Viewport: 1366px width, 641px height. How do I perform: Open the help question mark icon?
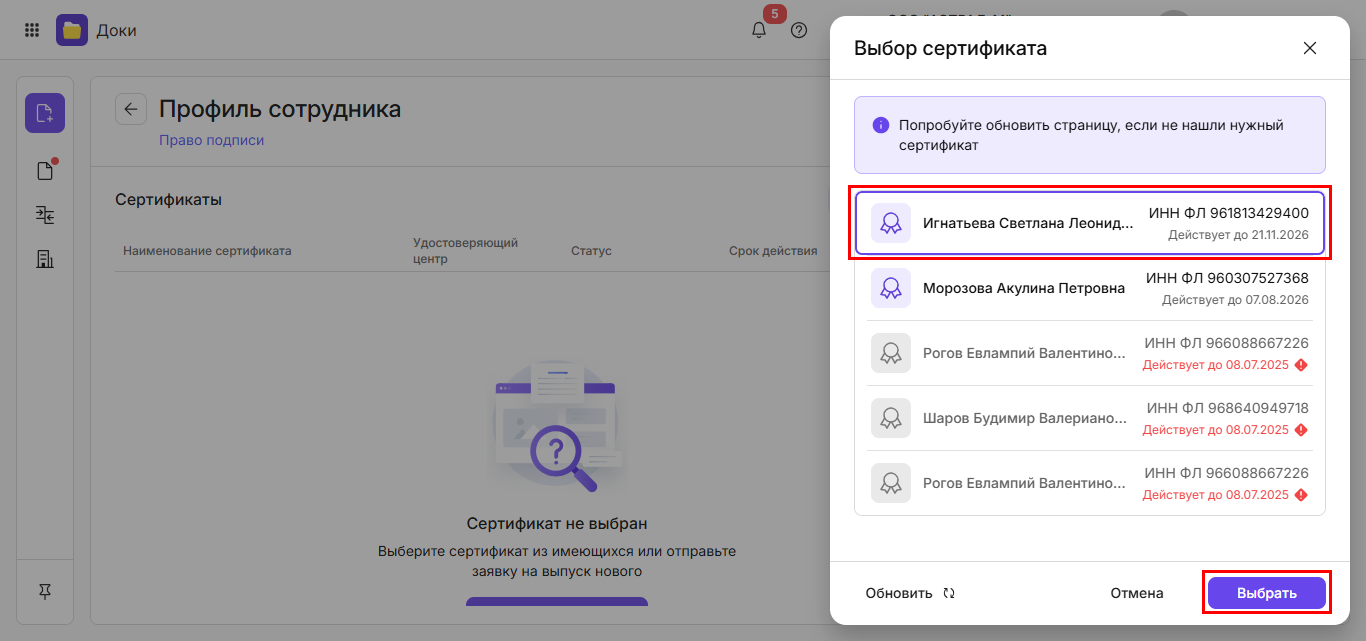click(x=799, y=30)
